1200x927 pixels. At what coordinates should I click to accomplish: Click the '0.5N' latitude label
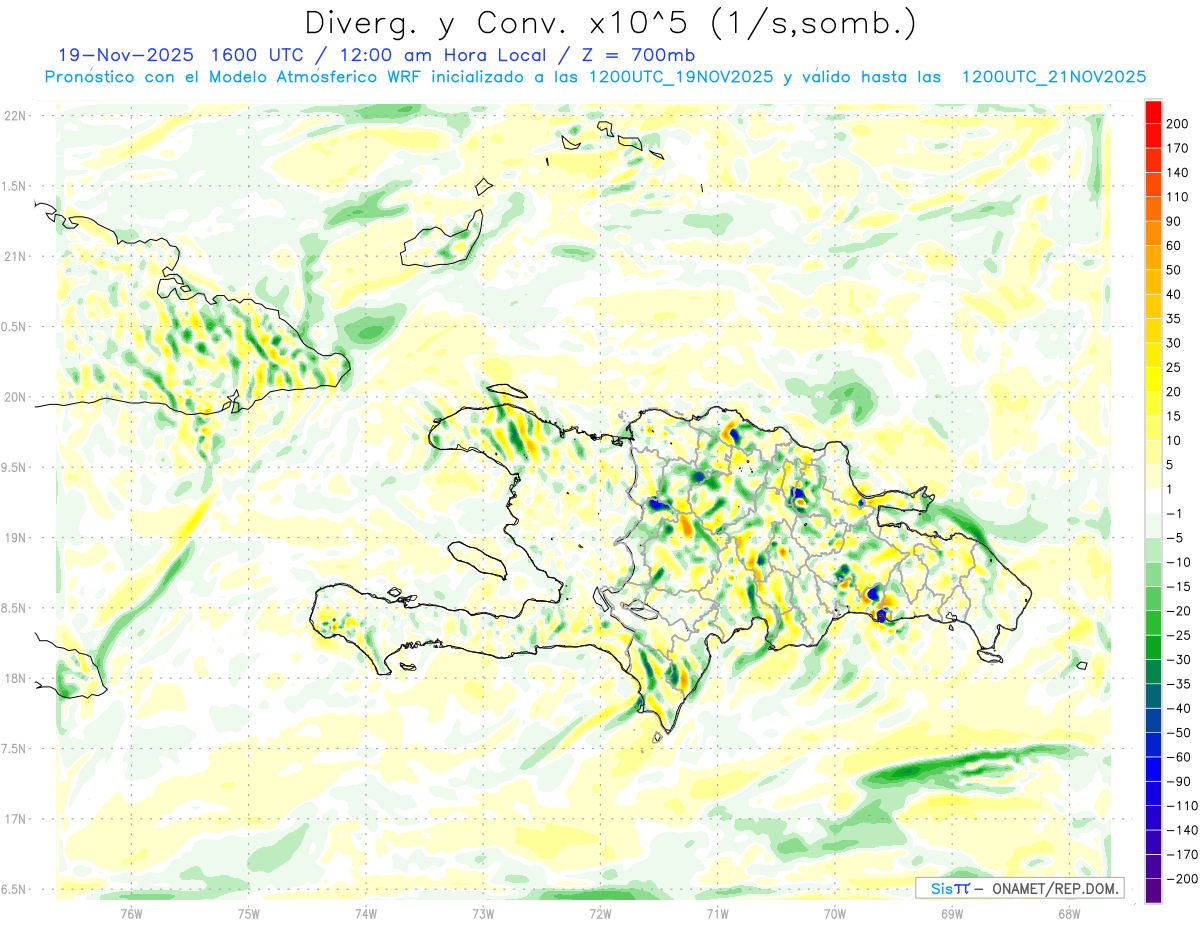tap(15, 327)
